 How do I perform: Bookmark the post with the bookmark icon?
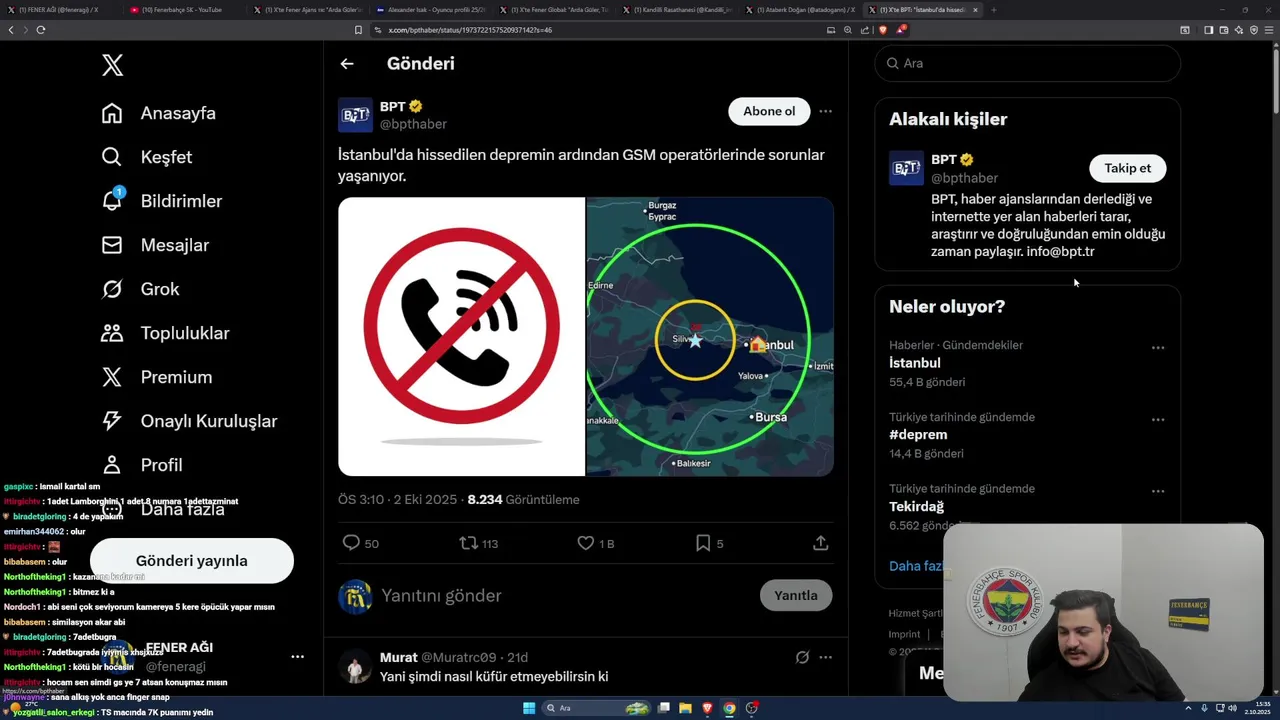tap(703, 543)
